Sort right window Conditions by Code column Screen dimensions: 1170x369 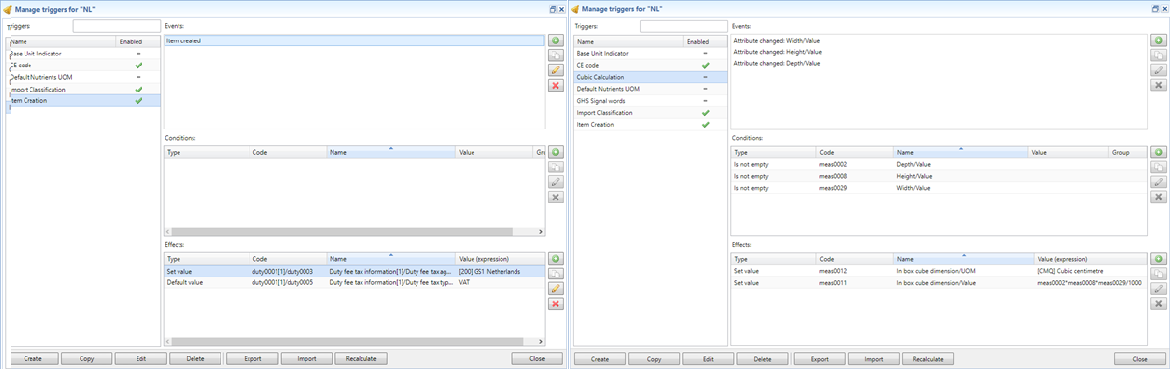[854, 152]
